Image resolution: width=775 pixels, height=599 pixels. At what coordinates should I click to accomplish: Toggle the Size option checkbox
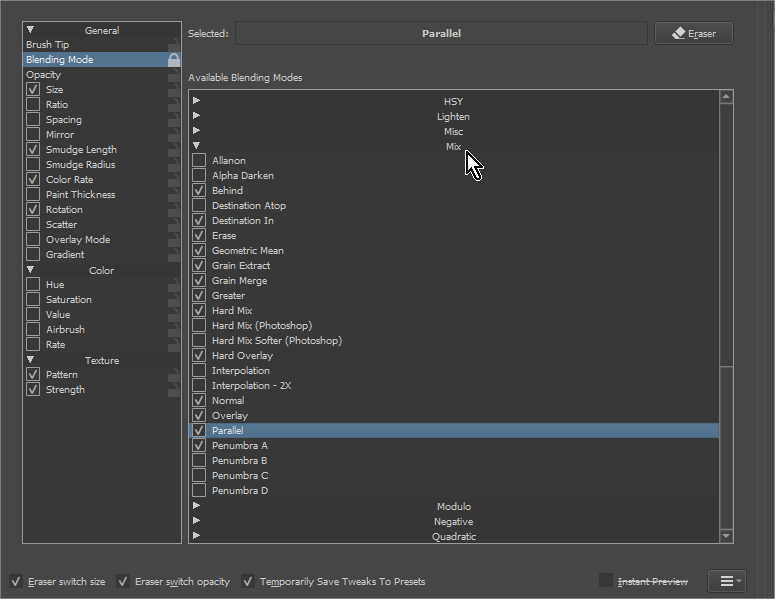[33, 89]
